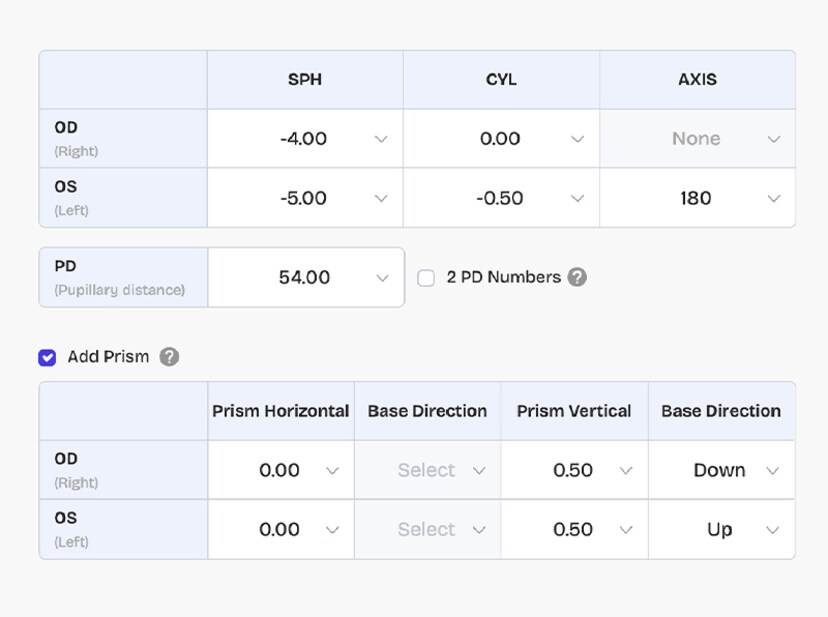Open the OS AXIS dropdown showing 180
Viewport: 828px width, 617px height.
(697, 198)
